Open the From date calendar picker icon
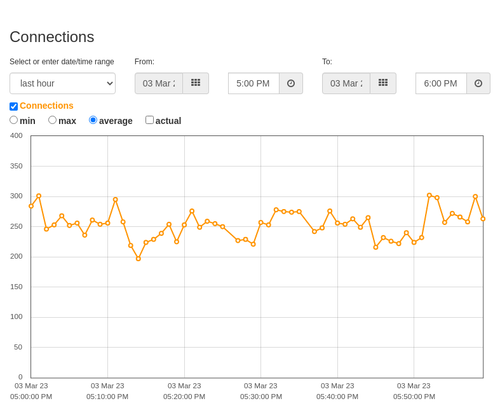The height and width of the screenshot is (403, 500). 196,83
